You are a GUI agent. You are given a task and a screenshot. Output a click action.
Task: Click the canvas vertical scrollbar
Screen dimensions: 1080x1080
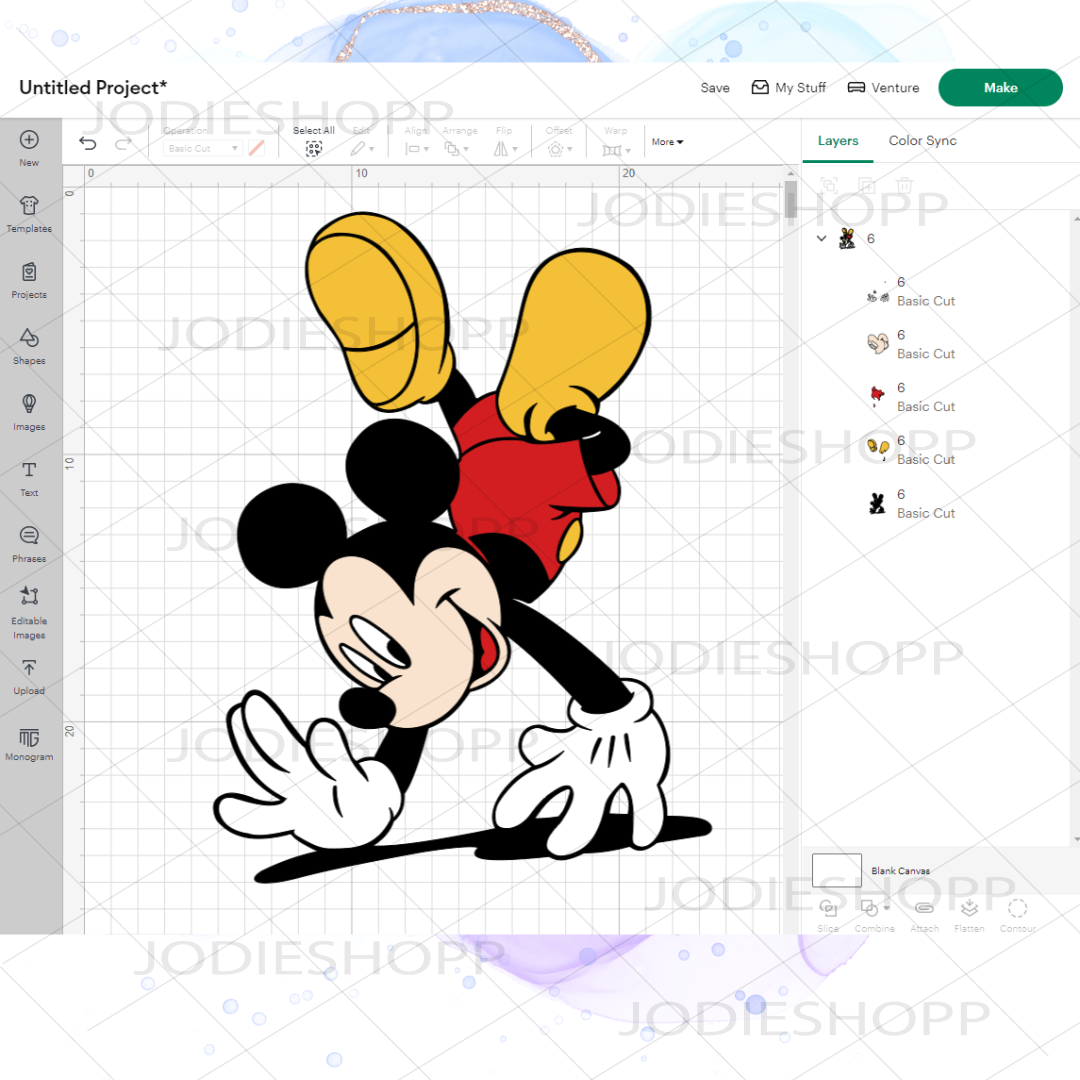(x=791, y=198)
